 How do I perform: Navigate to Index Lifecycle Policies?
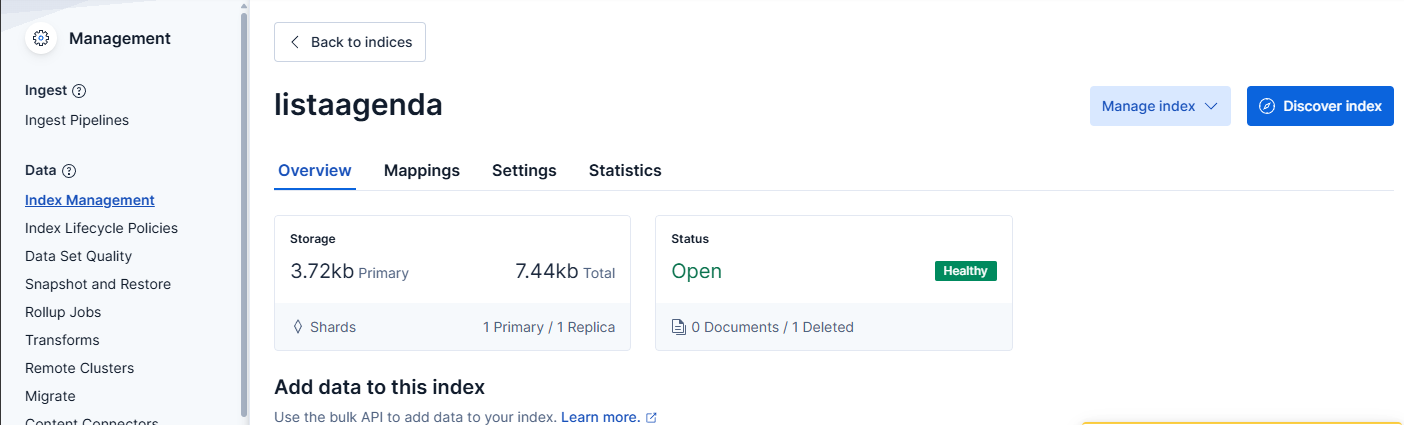pos(101,228)
